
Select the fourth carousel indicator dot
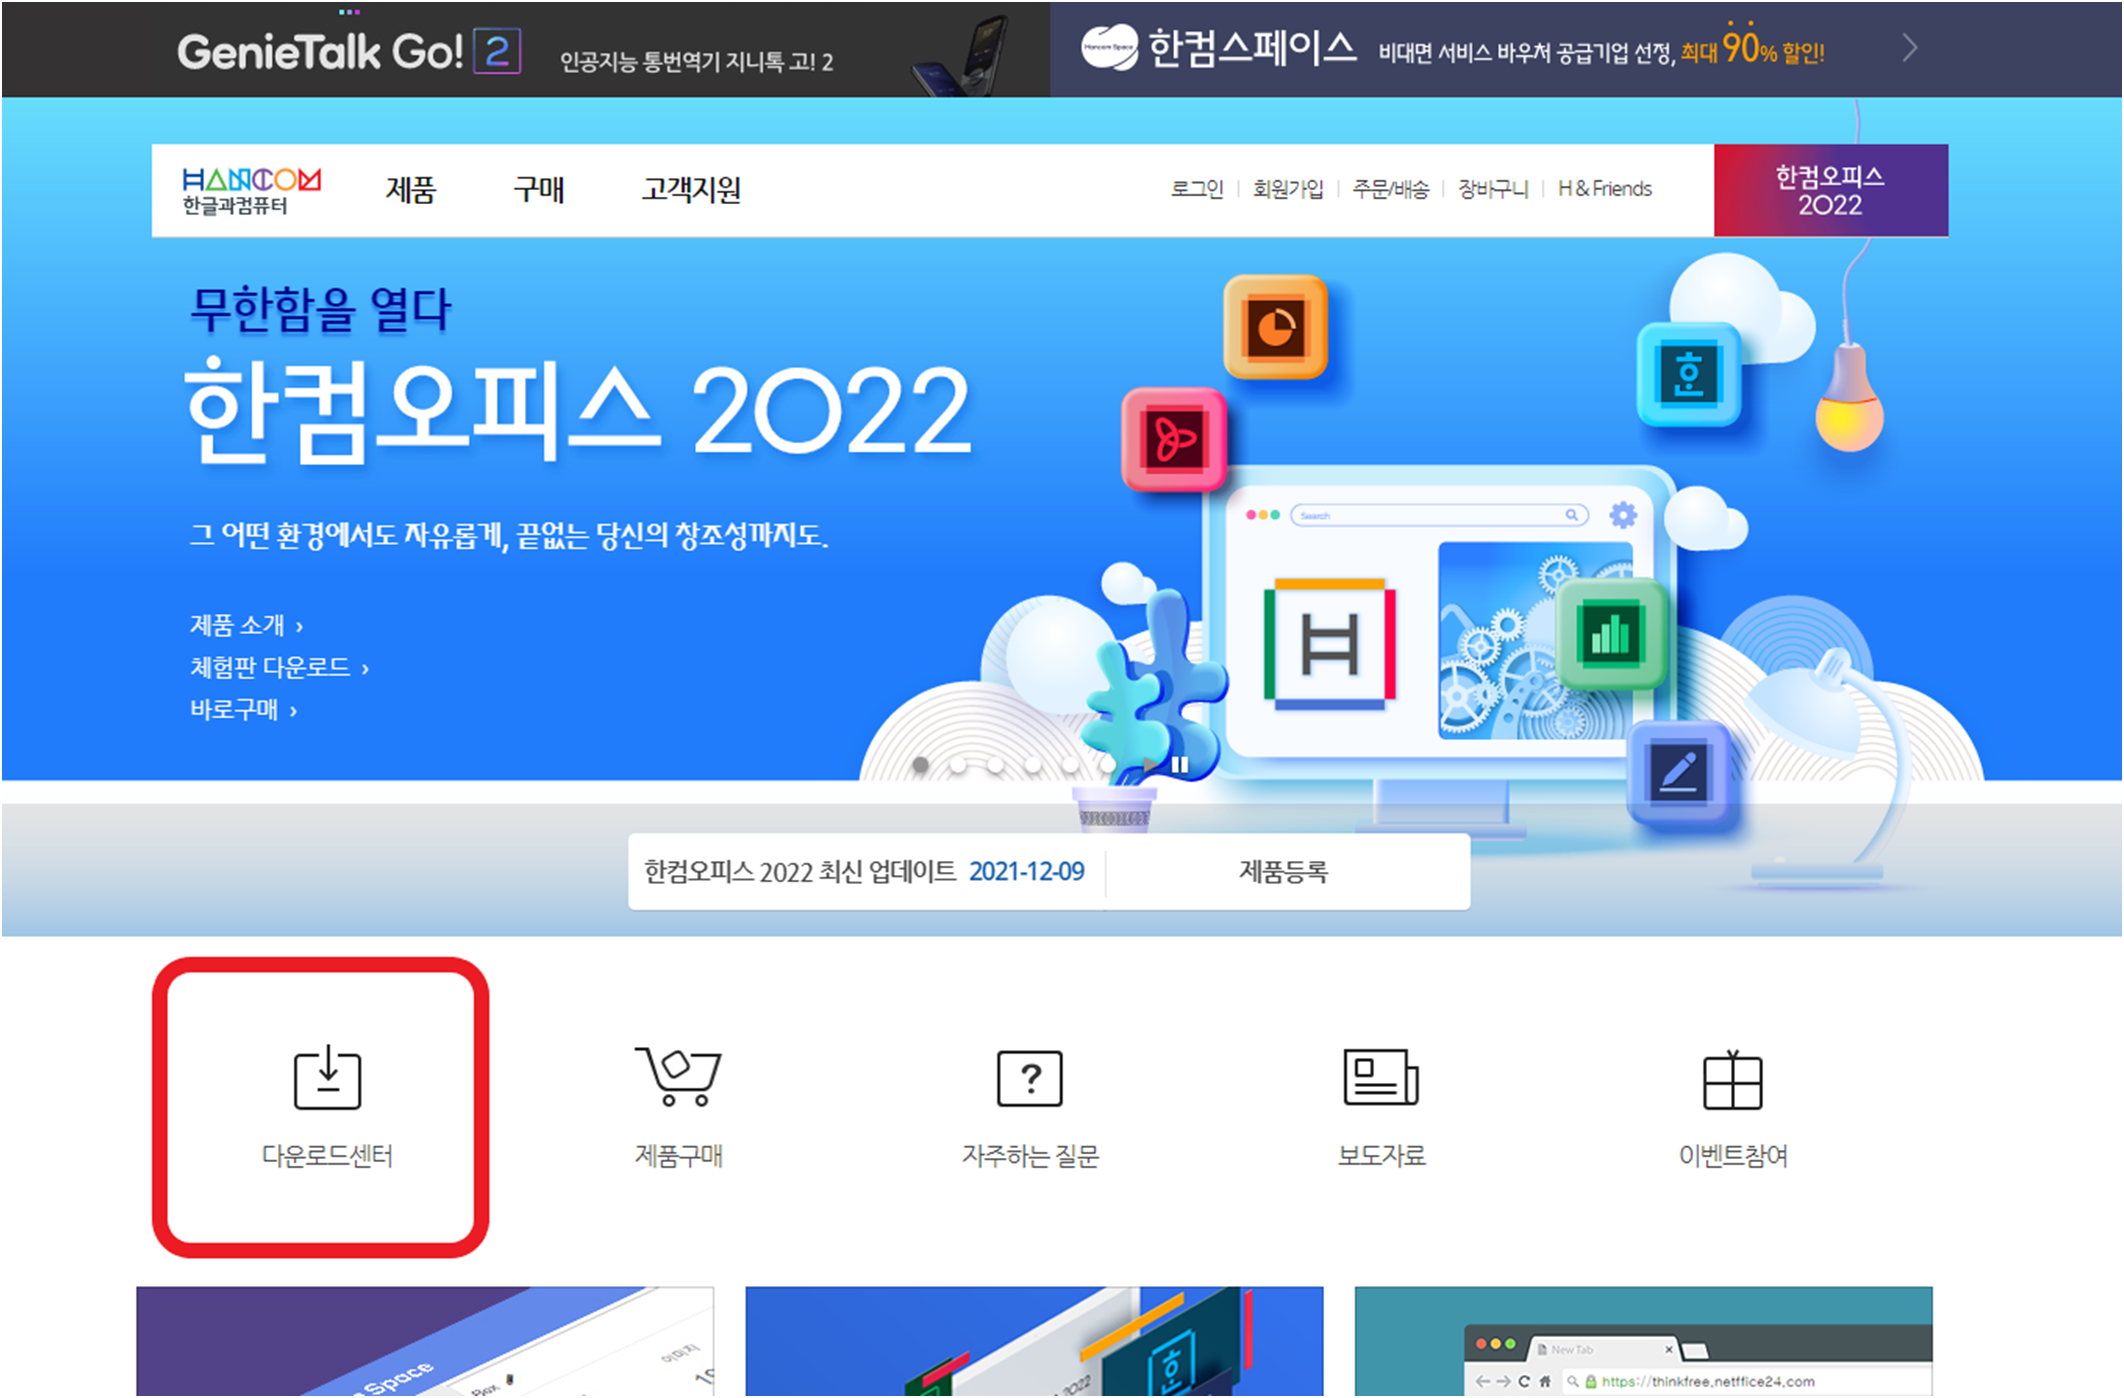click(1033, 765)
